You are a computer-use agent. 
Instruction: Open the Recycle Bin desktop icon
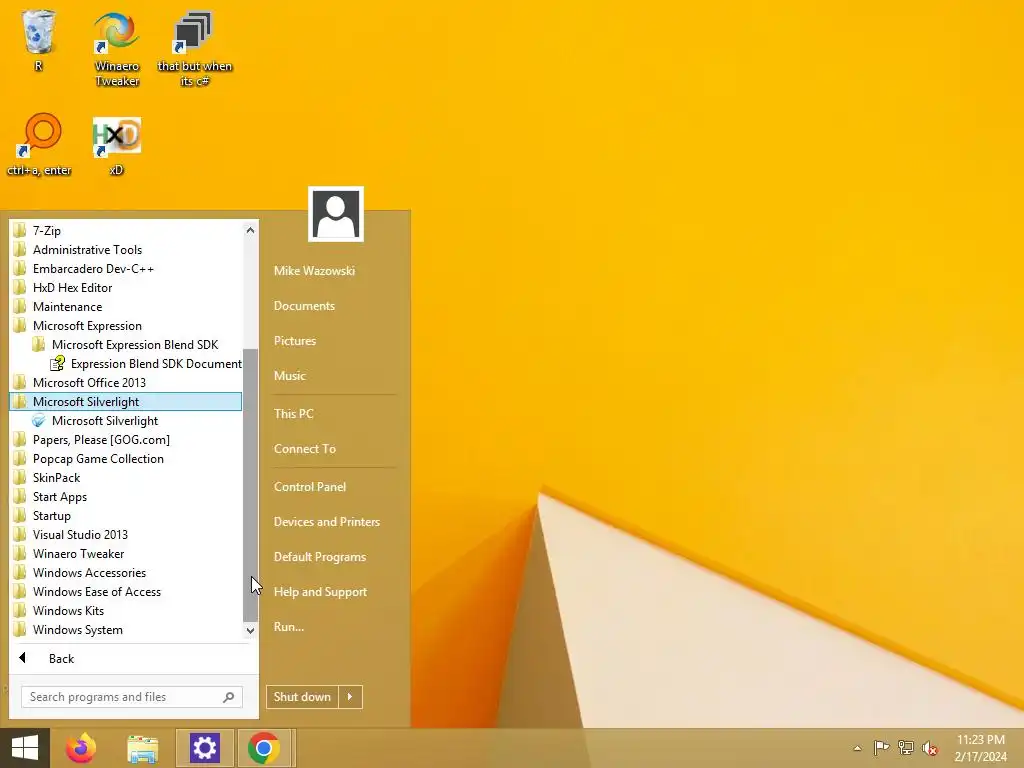[x=38, y=40]
